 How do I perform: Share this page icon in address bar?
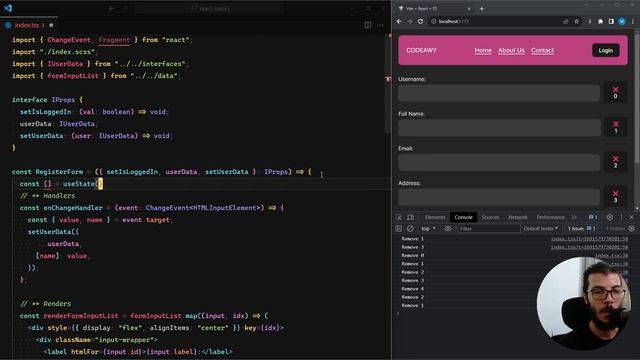coord(566,21)
